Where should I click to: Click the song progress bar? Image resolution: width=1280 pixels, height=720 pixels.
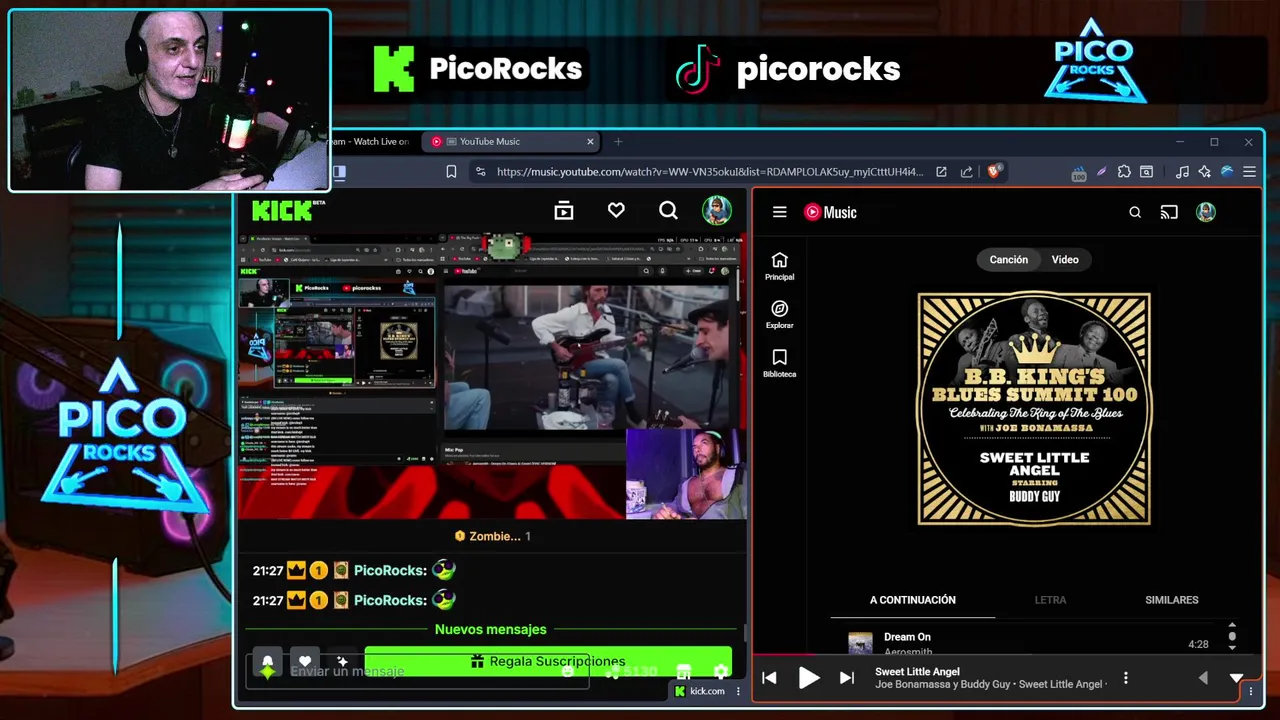[1007, 655]
